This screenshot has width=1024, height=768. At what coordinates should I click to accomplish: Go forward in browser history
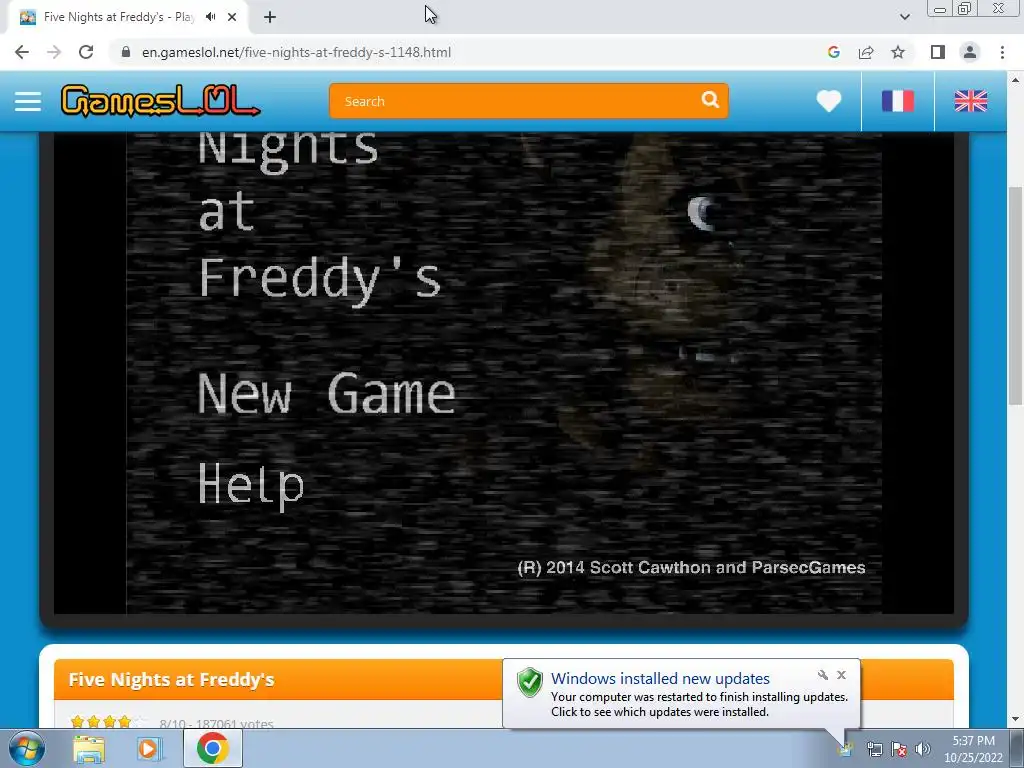54,52
